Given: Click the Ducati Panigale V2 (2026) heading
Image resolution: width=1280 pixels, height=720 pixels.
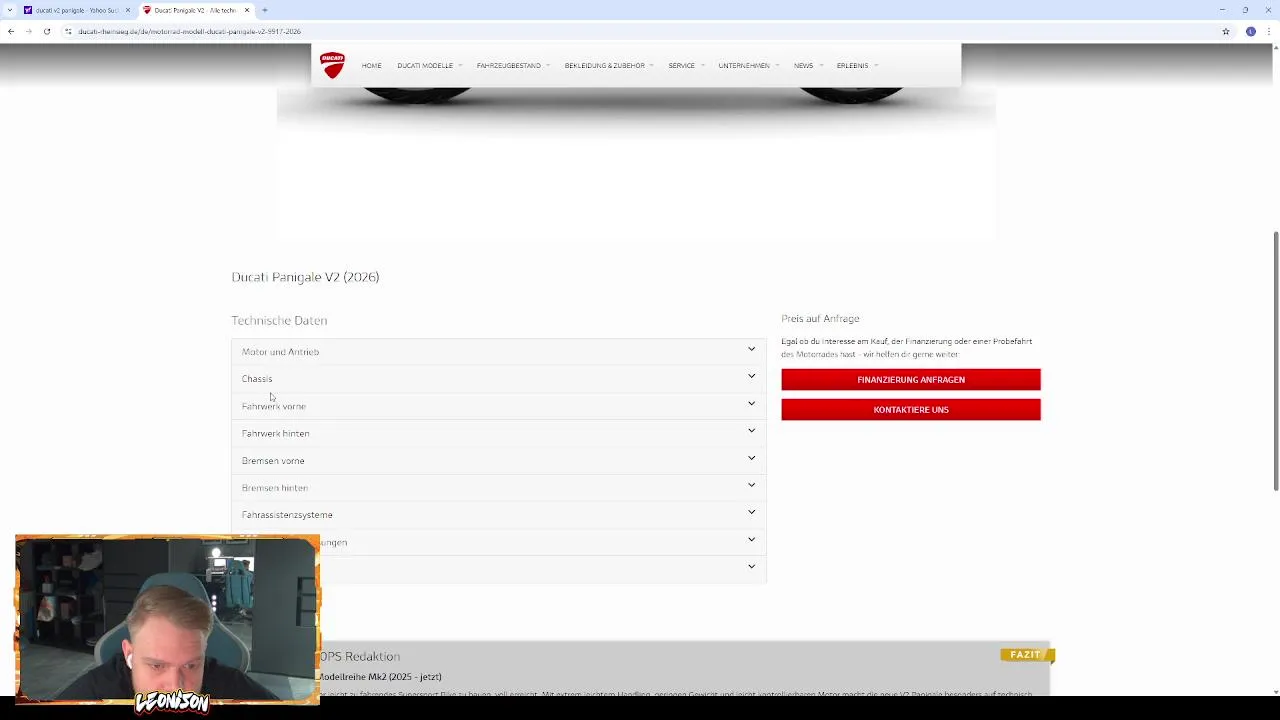Looking at the screenshot, I should tap(305, 277).
